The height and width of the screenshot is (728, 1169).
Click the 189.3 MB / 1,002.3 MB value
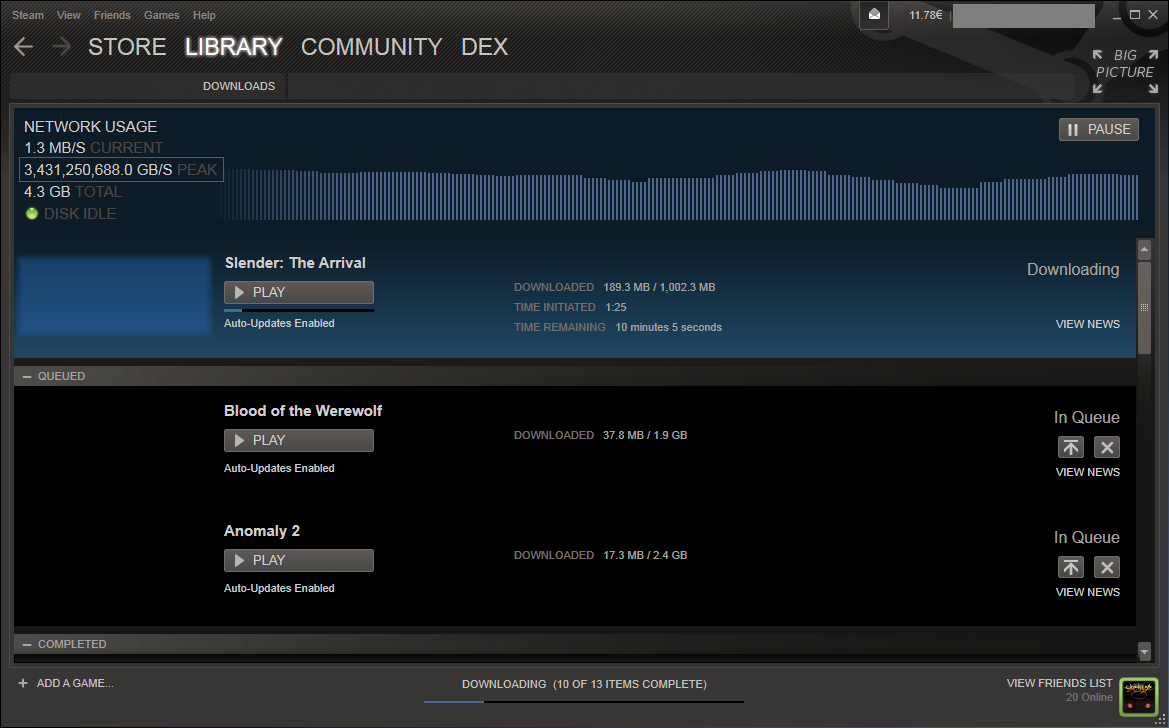659,287
